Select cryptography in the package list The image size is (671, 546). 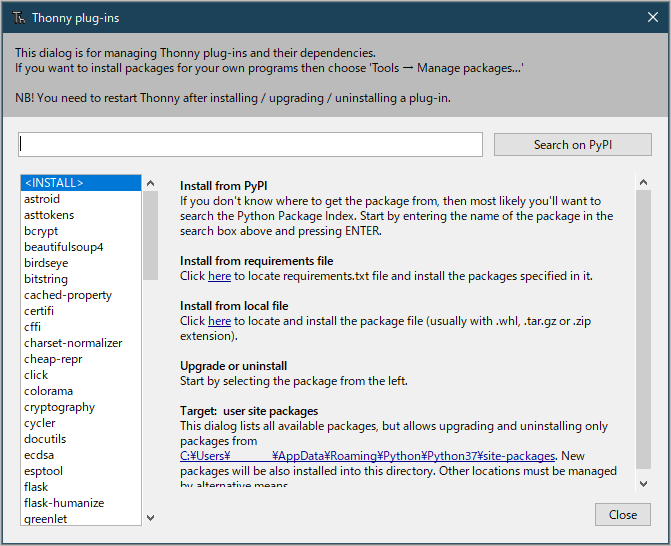80,407
